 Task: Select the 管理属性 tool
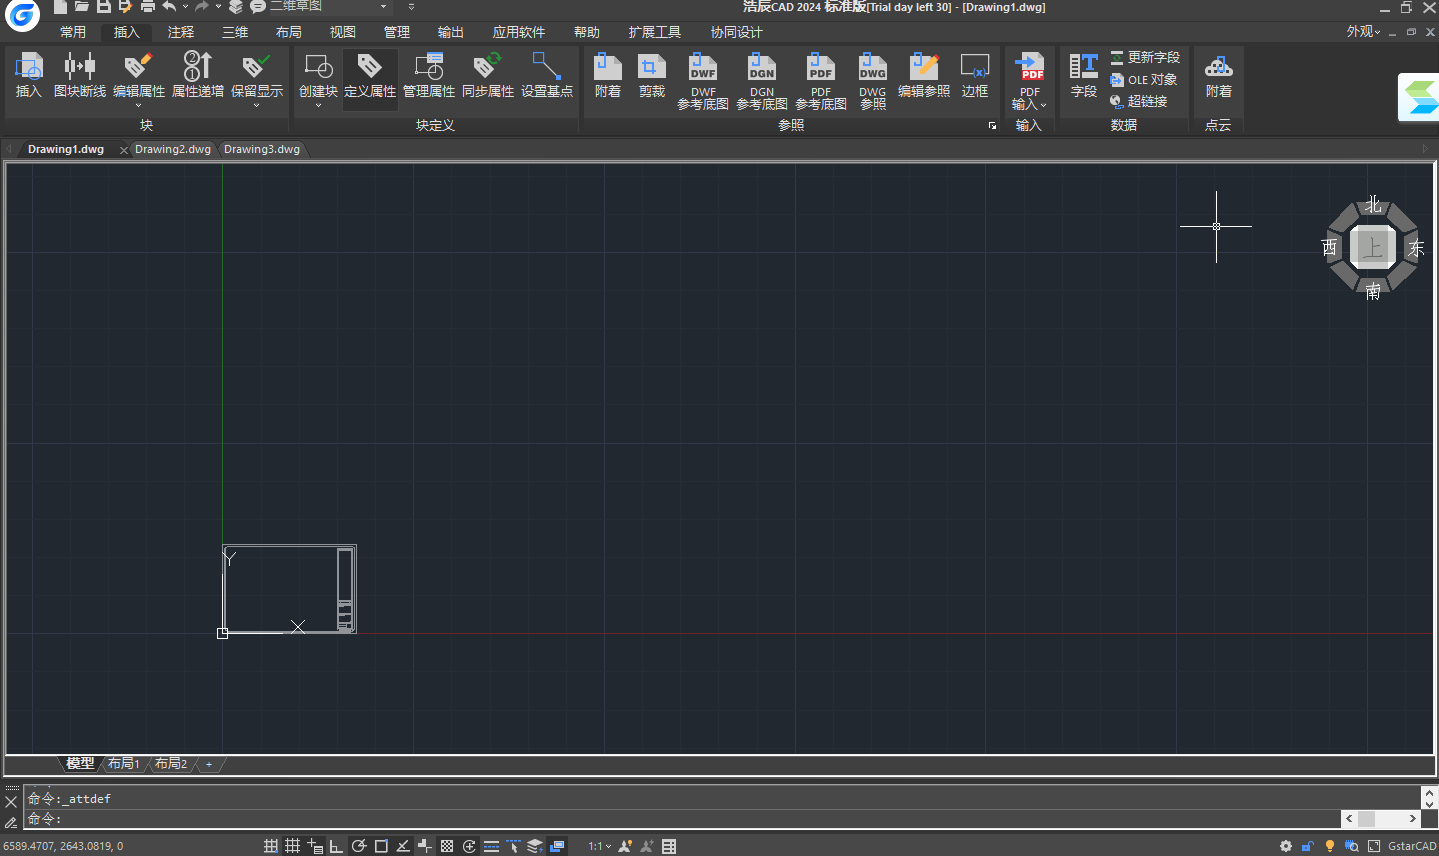(429, 78)
